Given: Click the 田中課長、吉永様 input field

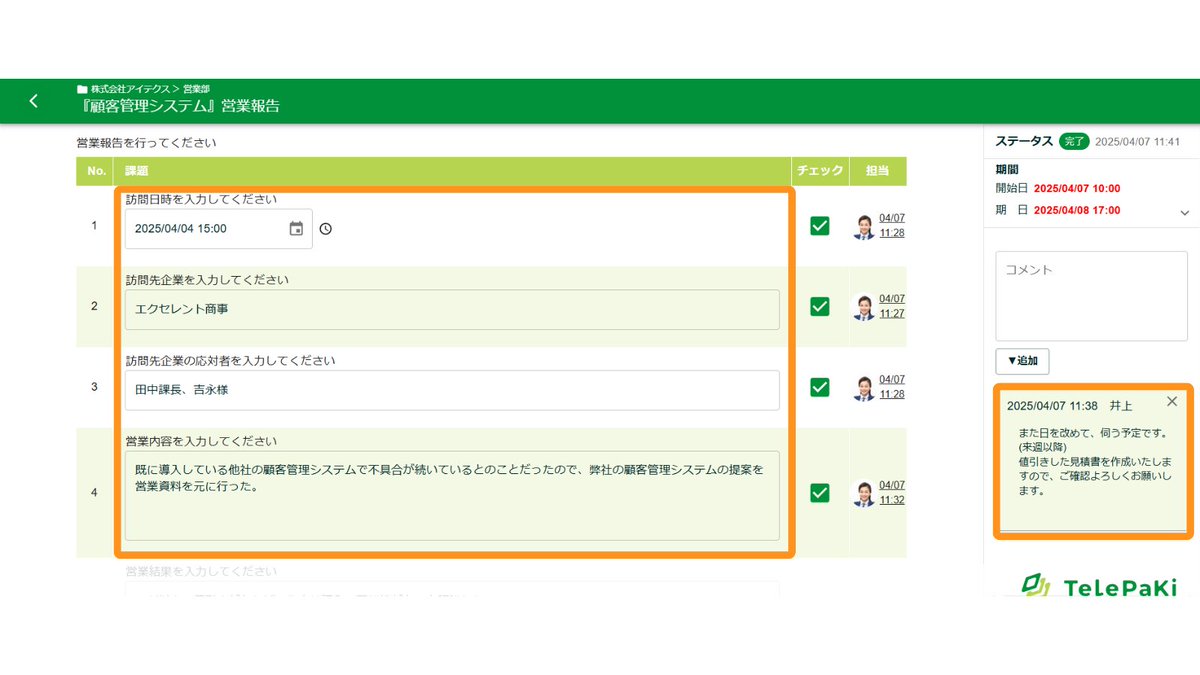Looking at the screenshot, I should [x=452, y=390].
